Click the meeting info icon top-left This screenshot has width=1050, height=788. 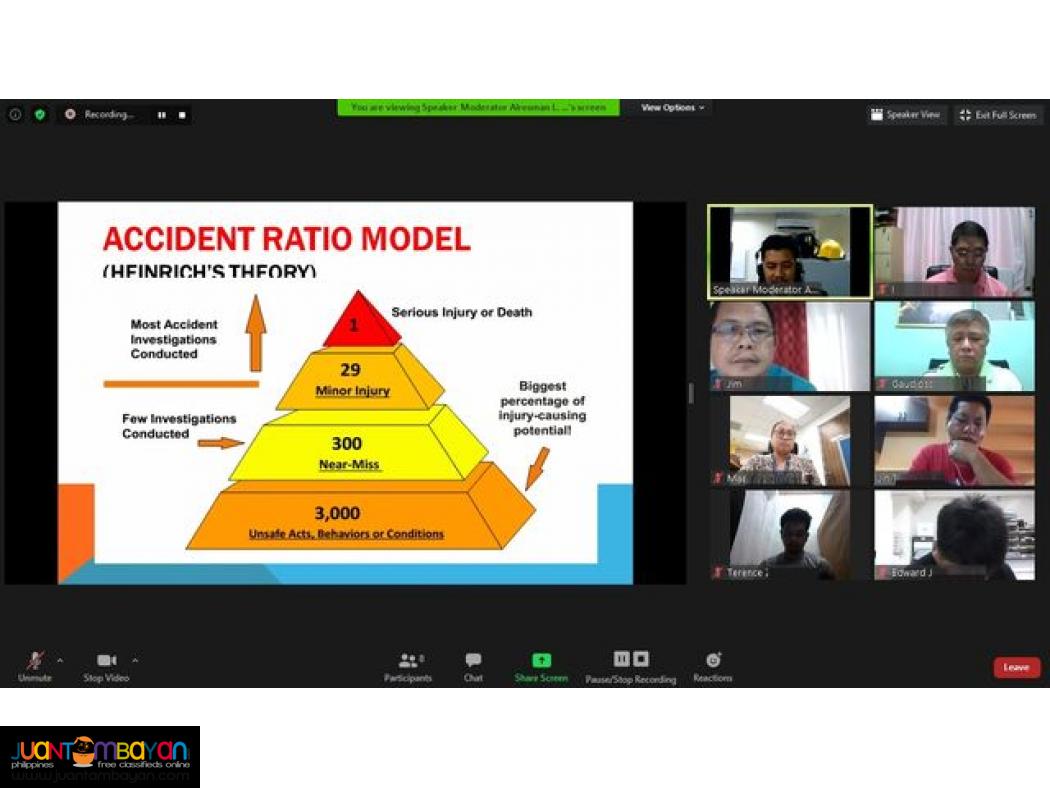click(x=14, y=114)
